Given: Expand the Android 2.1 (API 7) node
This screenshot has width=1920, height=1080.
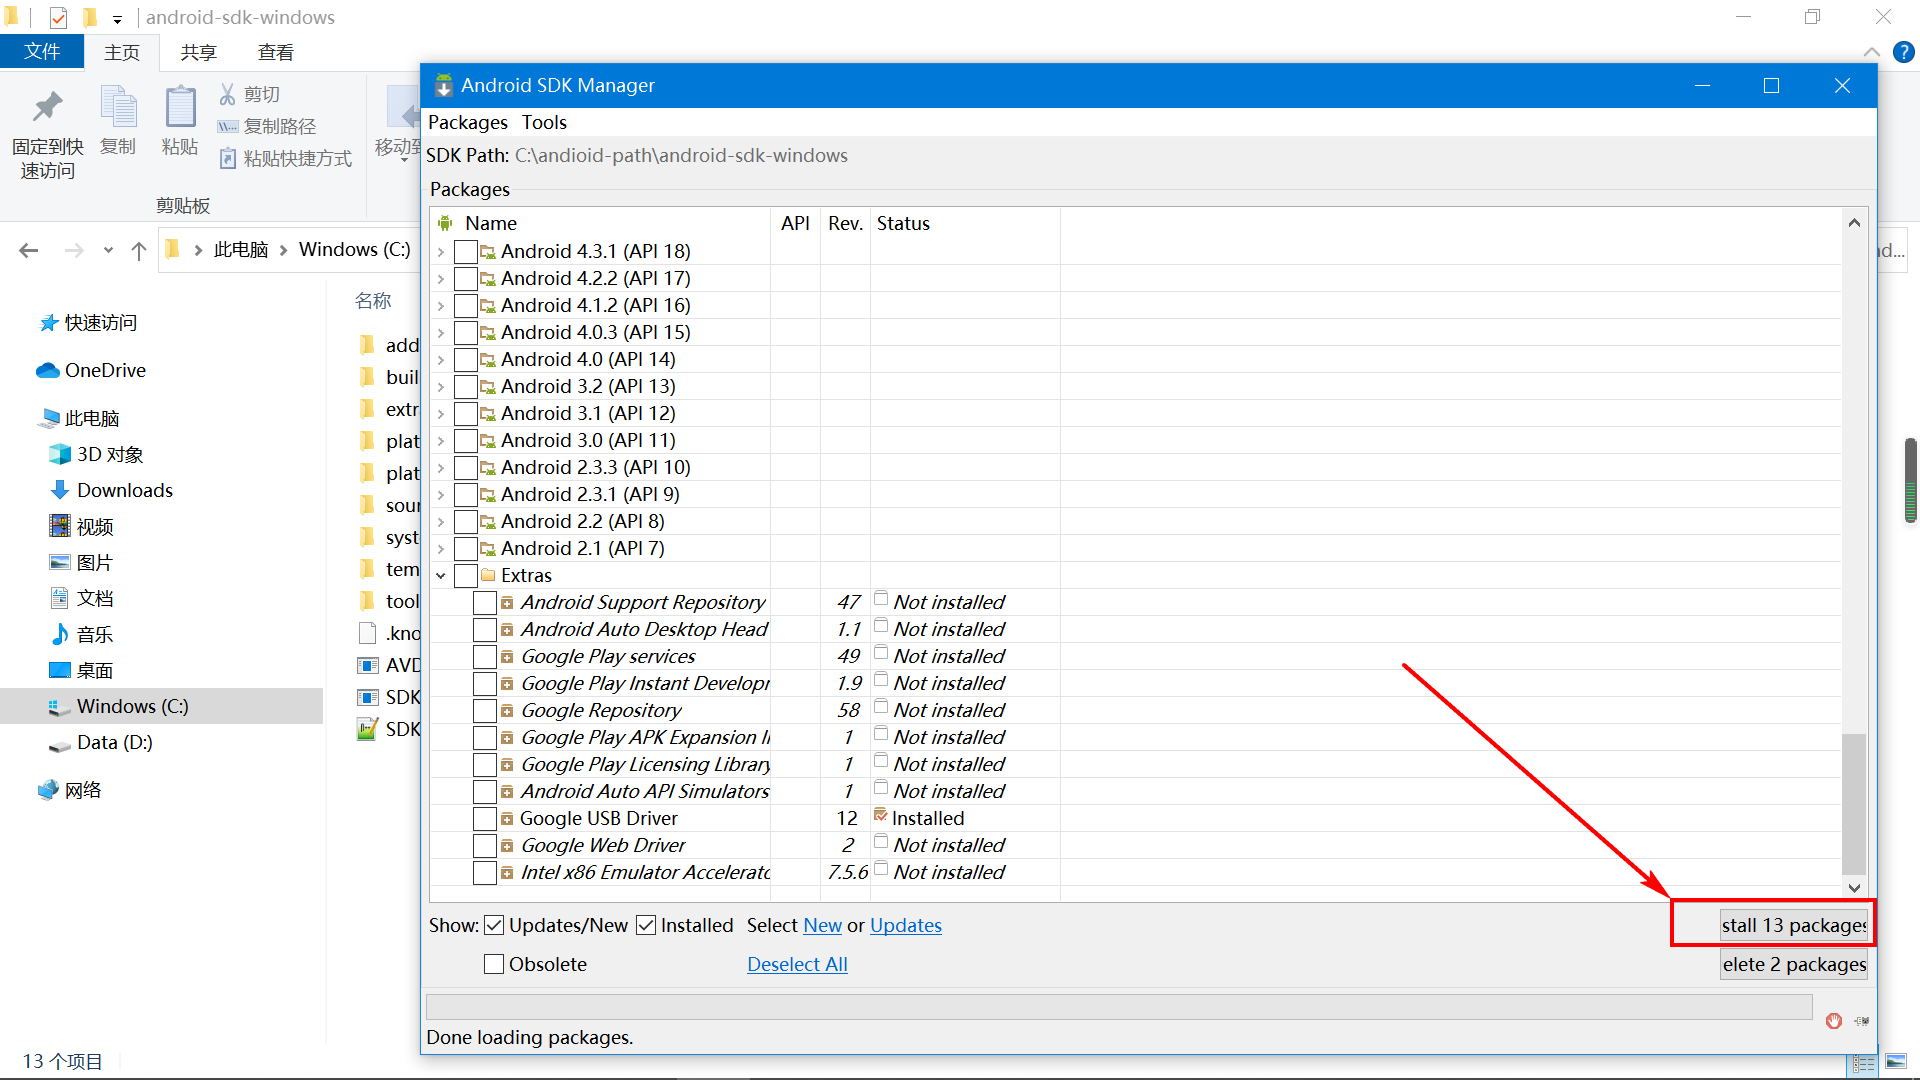Looking at the screenshot, I should pyautogui.click(x=441, y=549).
